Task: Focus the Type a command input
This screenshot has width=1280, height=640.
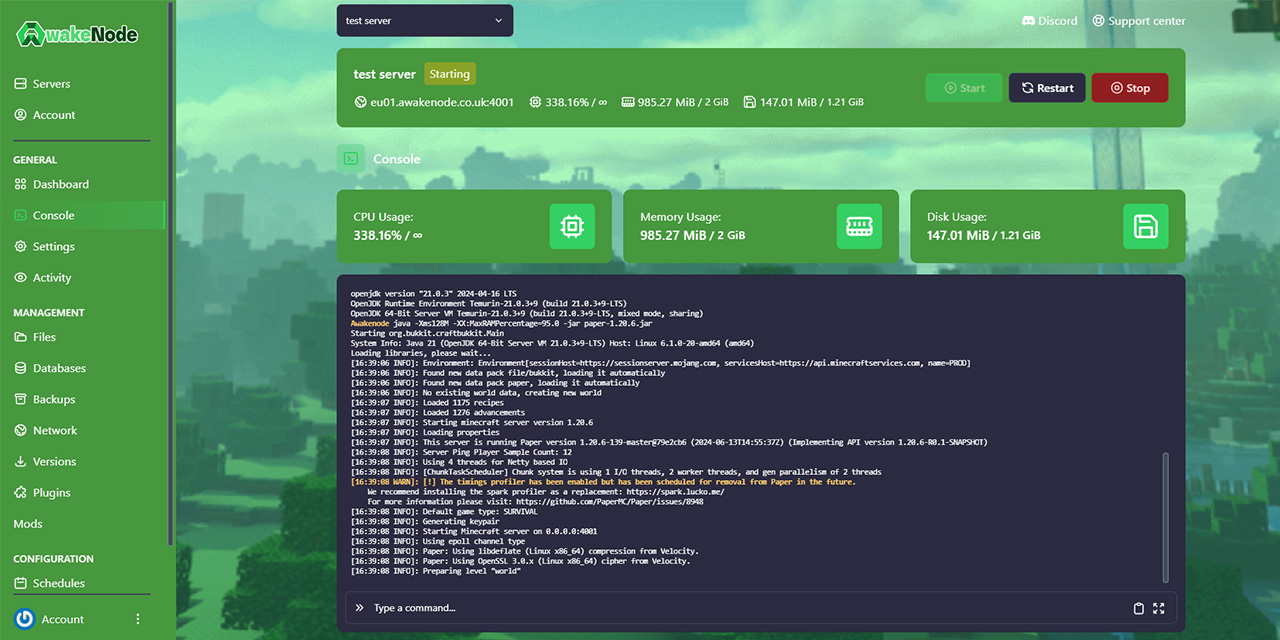Action: click(740, 608)
